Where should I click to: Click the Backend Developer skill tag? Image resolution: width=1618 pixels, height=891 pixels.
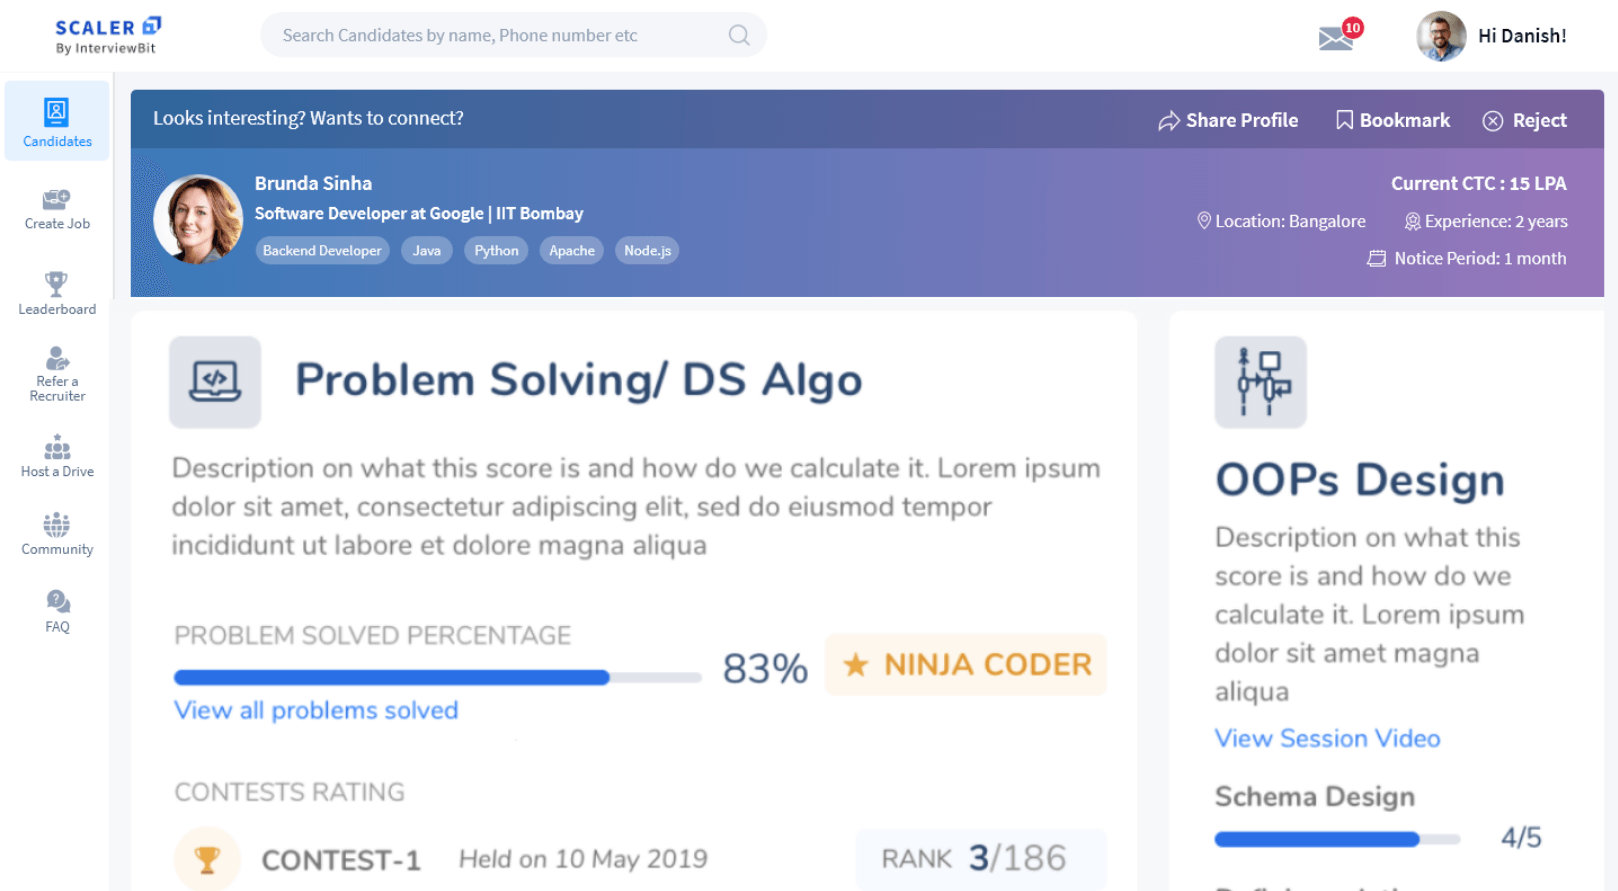pyautogui.click(x=322, y=250)
